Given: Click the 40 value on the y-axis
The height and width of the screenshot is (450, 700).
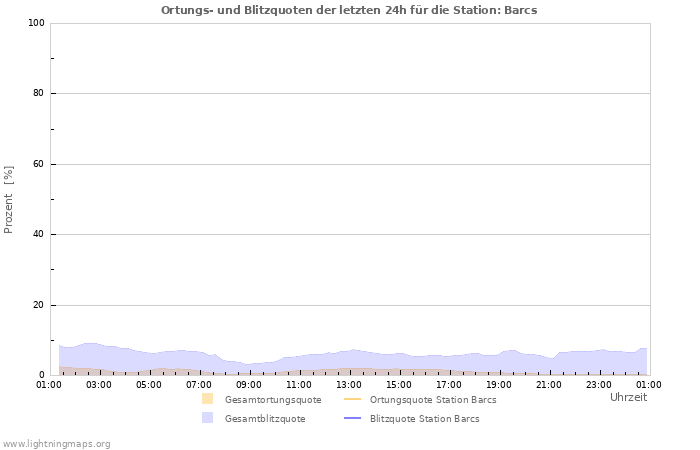Looking at the screenshot, I should tap(39, 234).
